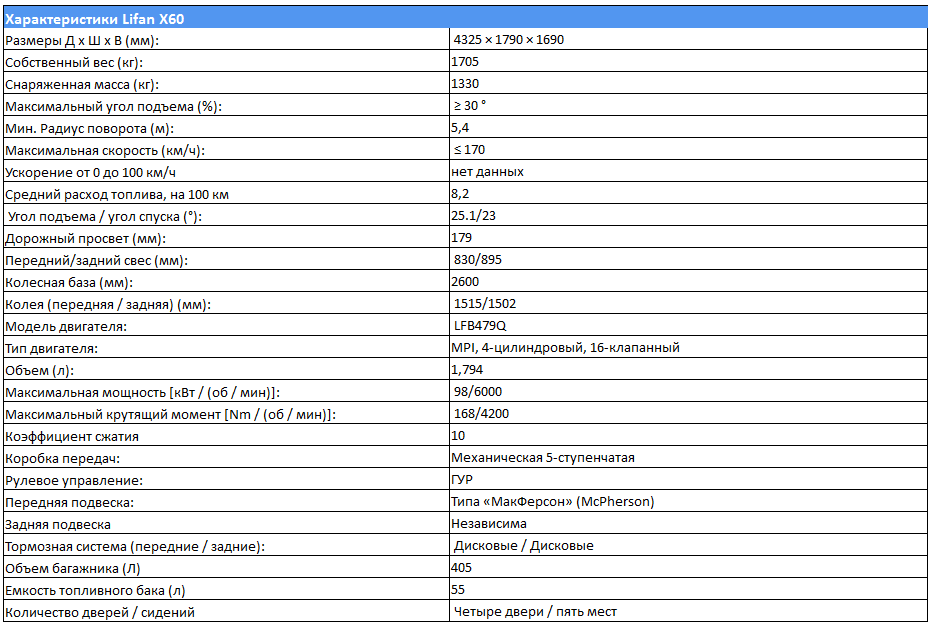Click the label 'Собственный вес (кг):'

74,62
